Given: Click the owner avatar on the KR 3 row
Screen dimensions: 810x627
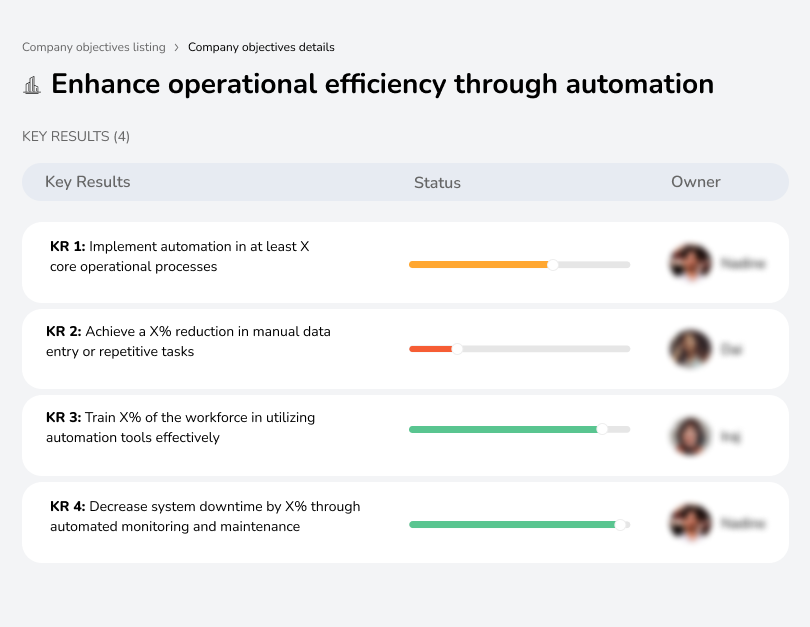Looking at the screenshot, I should click(689, 436).
